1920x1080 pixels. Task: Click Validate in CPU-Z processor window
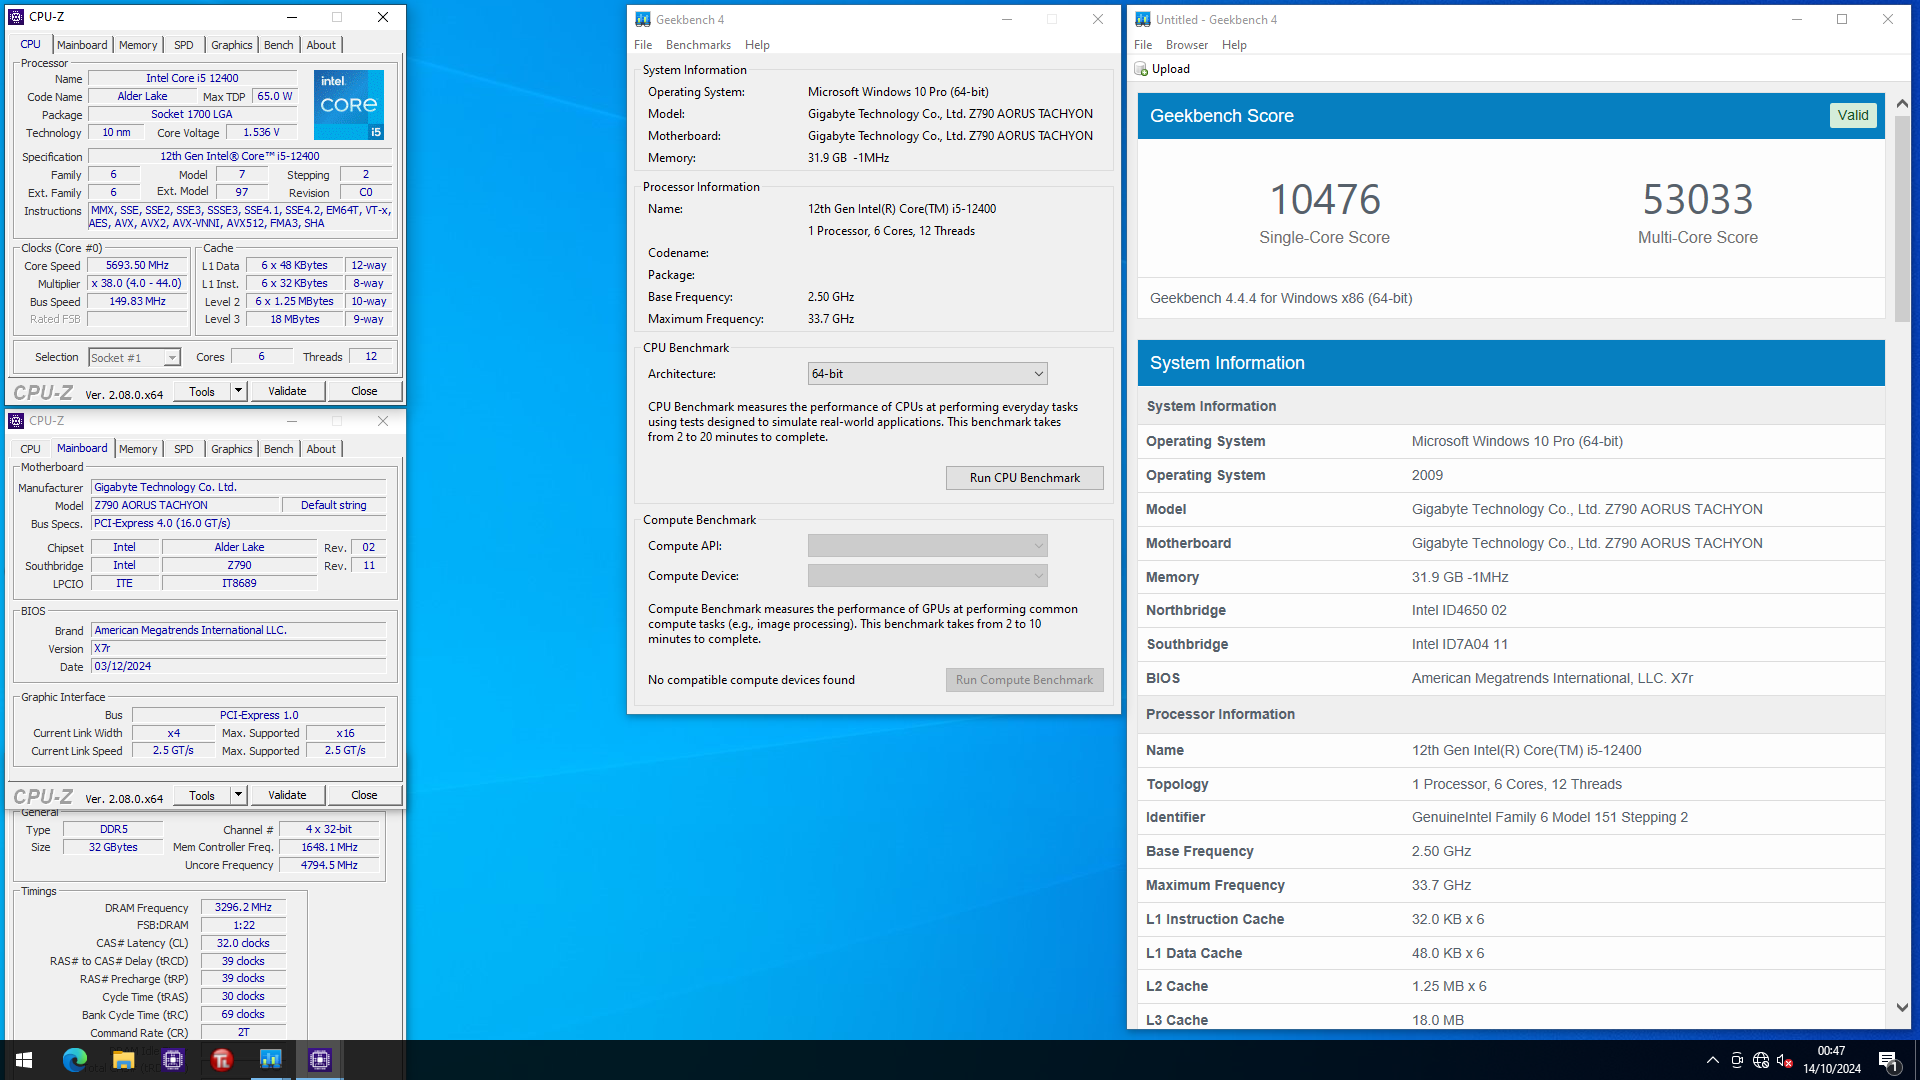click(x=287, y=391)
